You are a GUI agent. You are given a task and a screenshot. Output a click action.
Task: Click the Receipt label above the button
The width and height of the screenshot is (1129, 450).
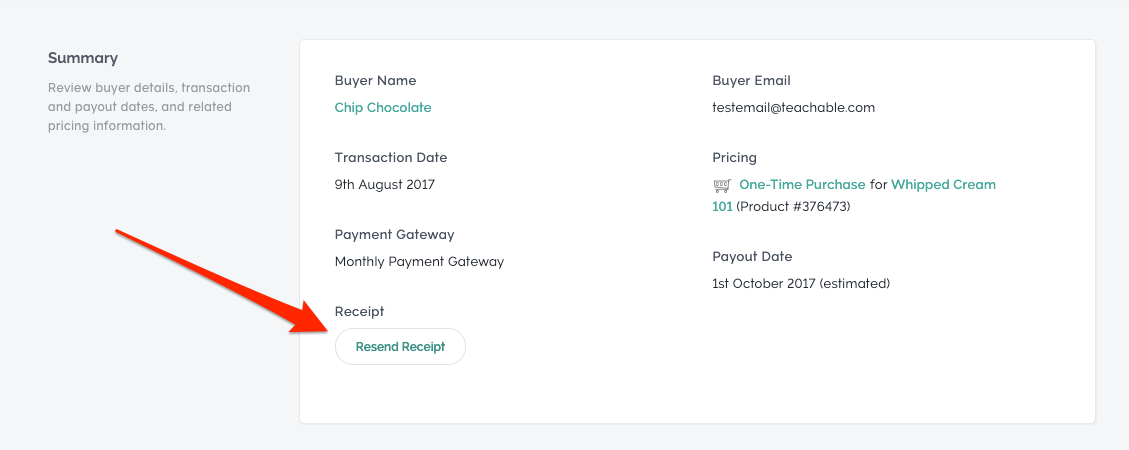coord(359,312)
